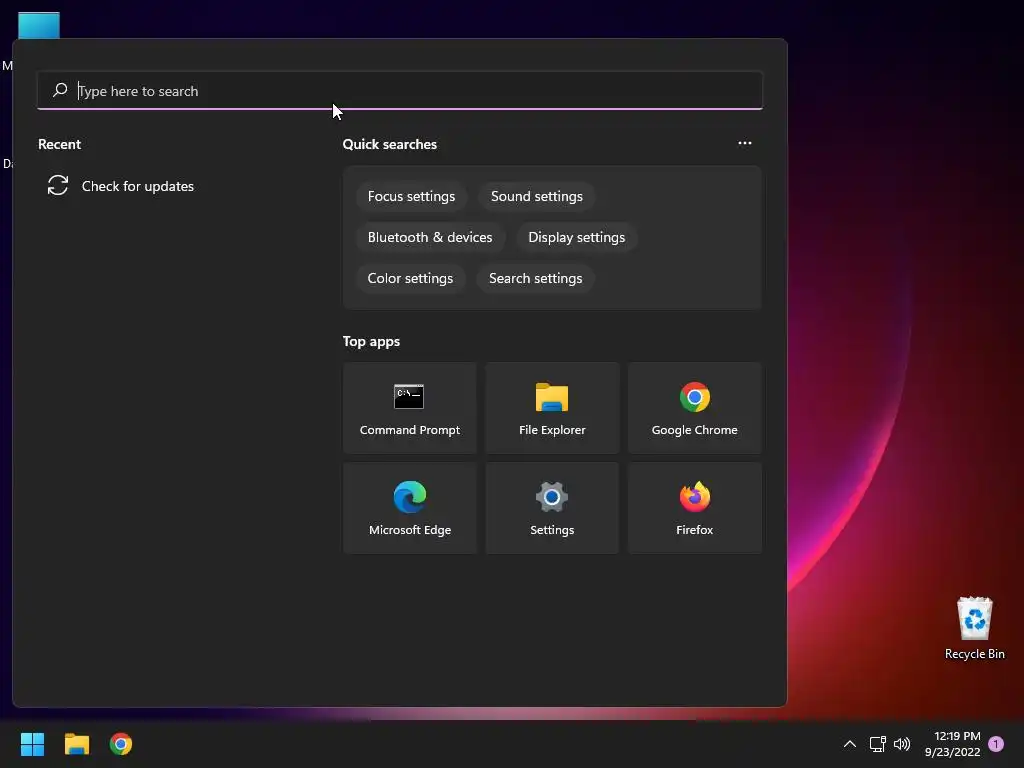1024x768 pixels.
Task: Launch Firefox from Top apps
Action: tap(694, 508)
